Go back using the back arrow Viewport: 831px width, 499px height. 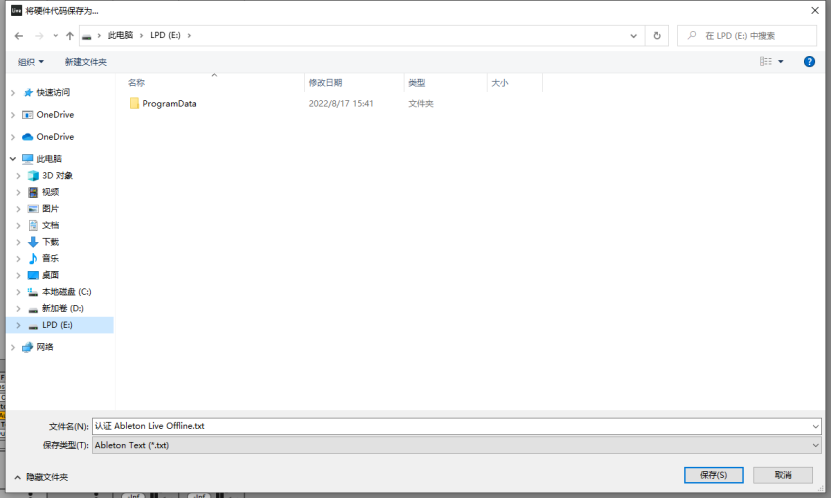19,35
